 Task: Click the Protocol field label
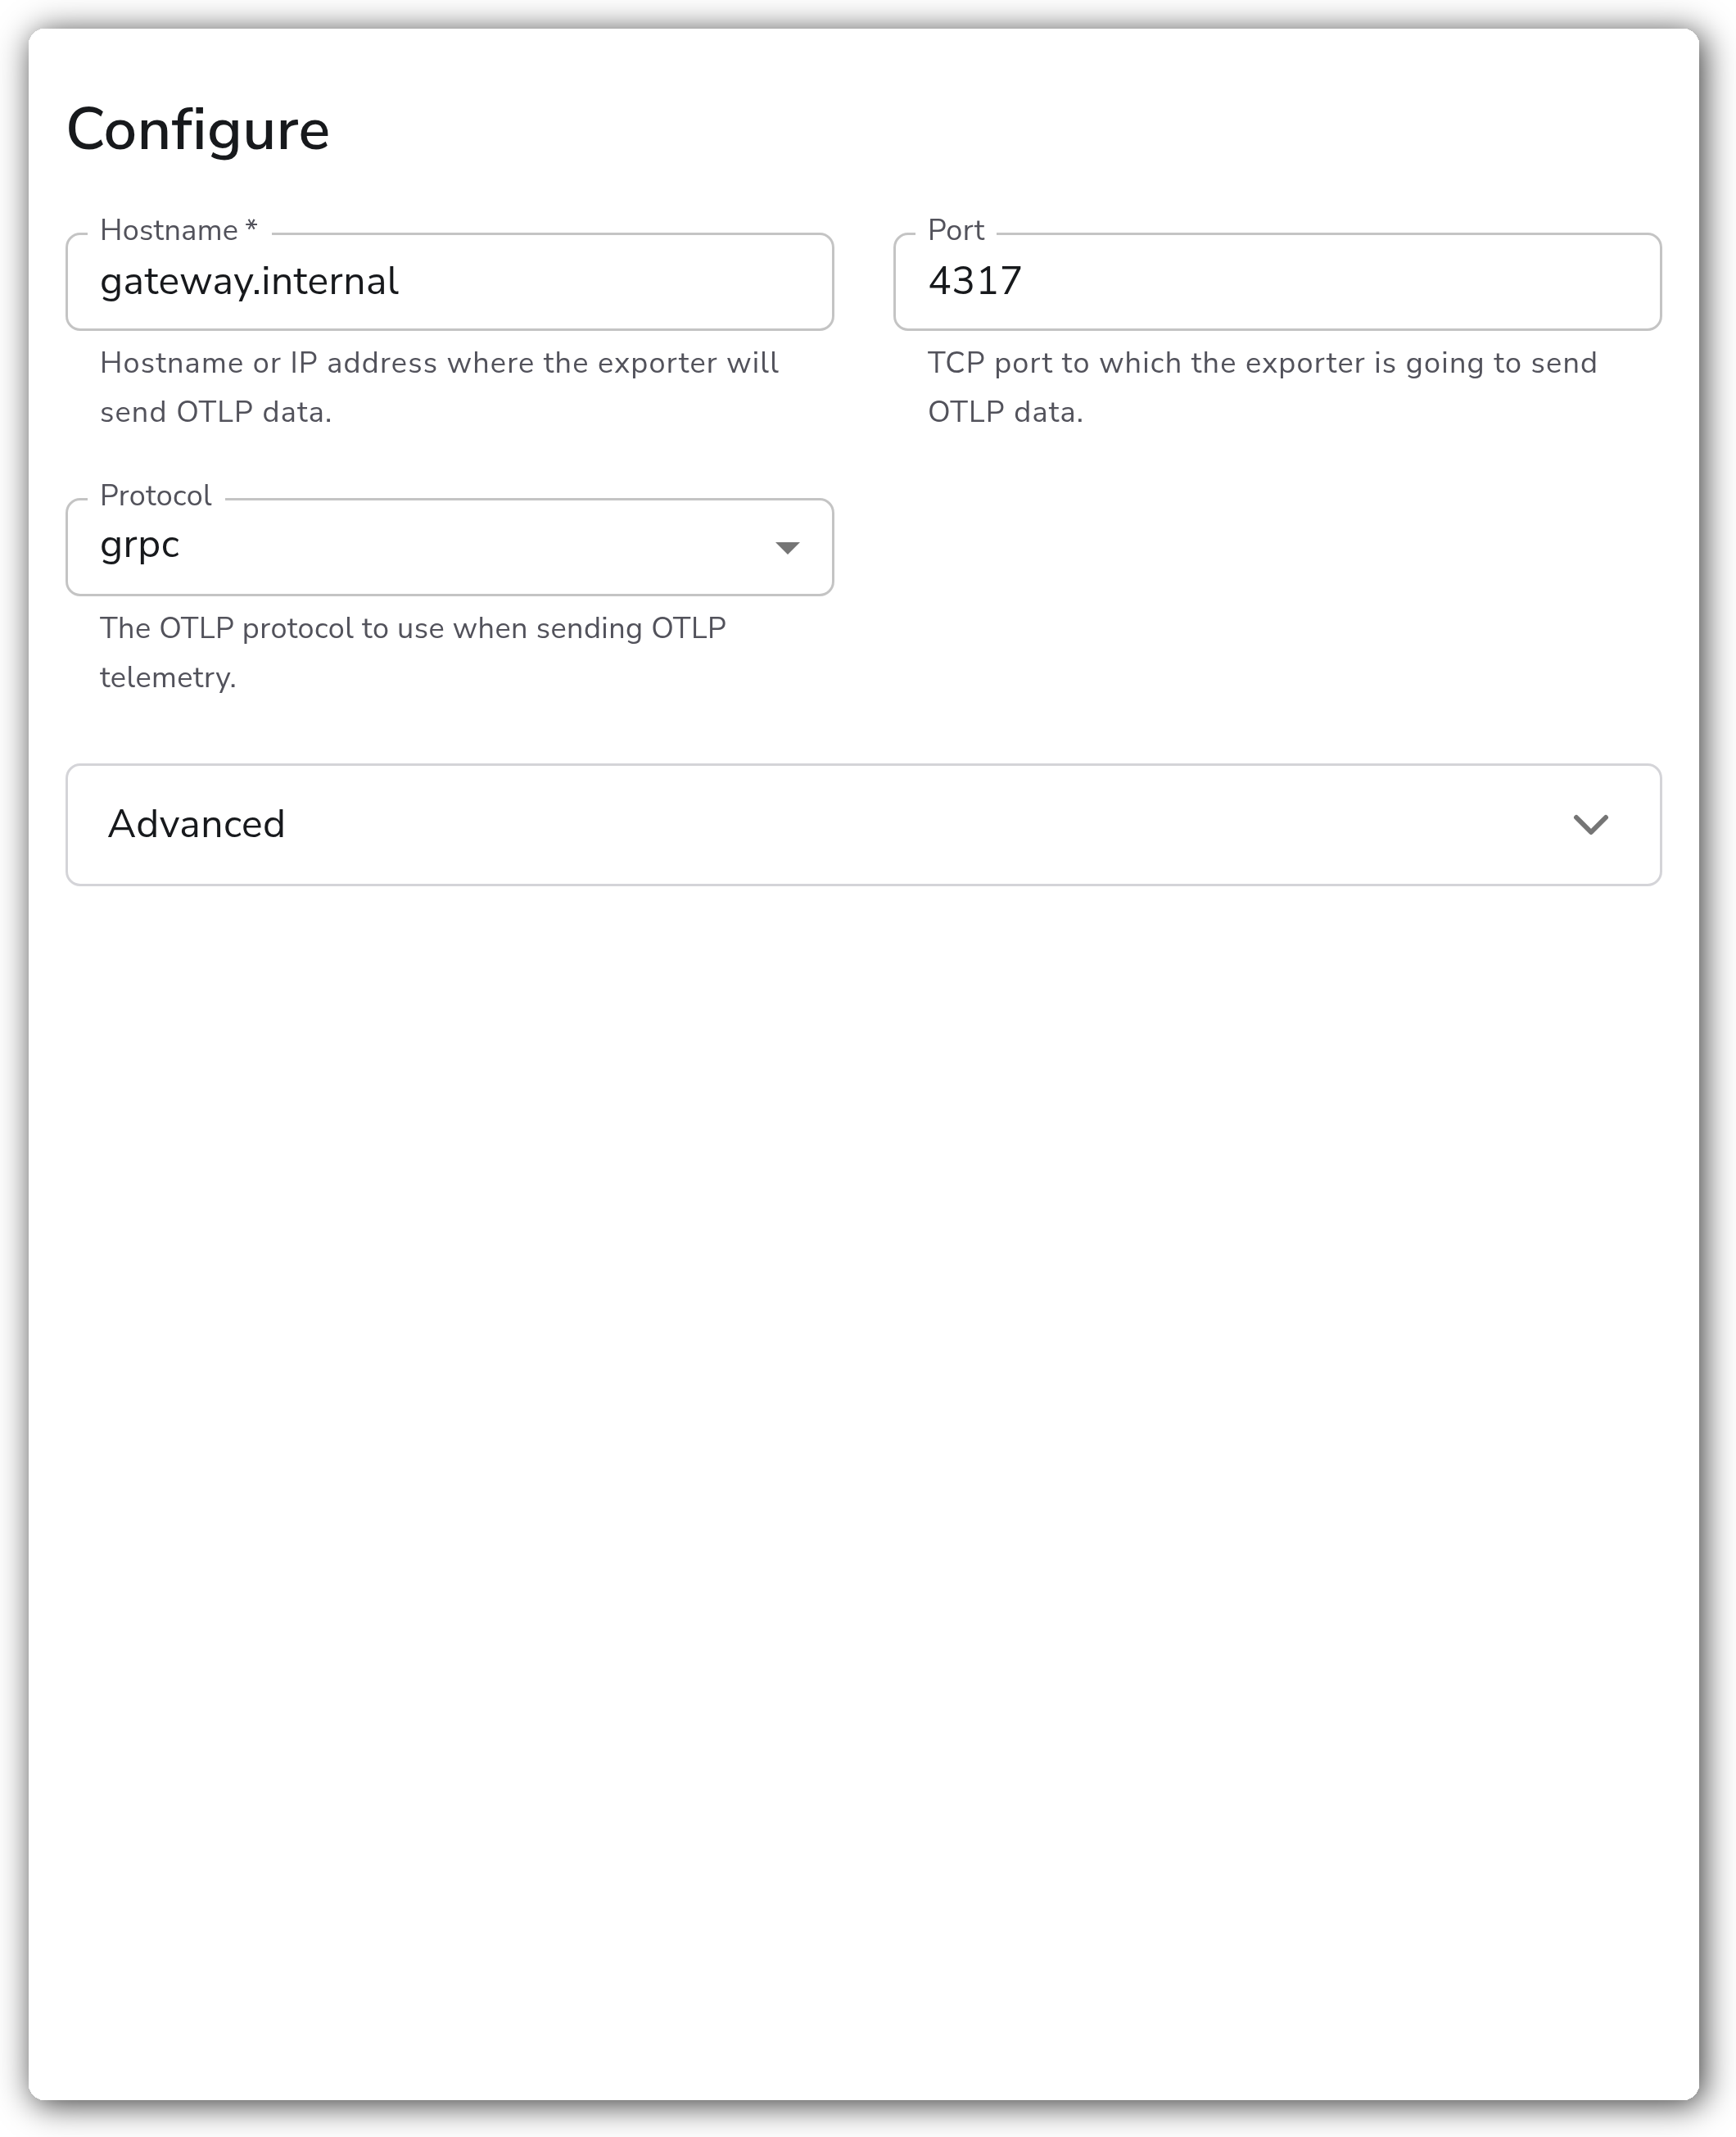(x=156, y=495)
